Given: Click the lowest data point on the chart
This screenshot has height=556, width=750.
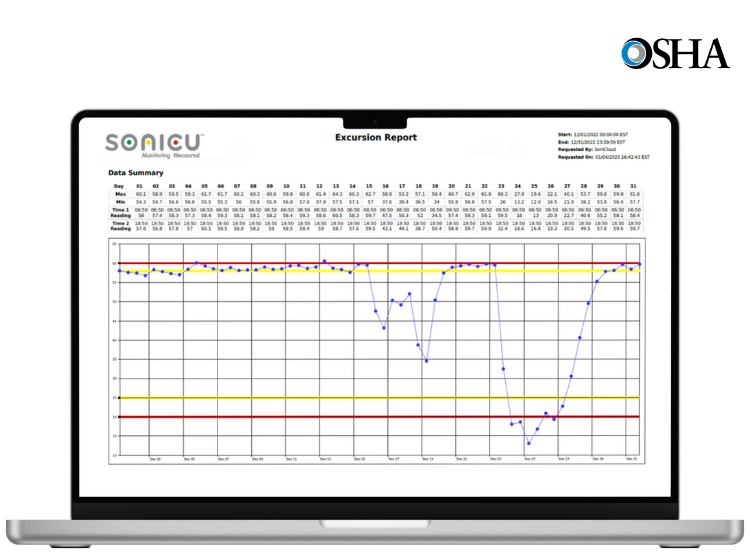Looking at the screenshot, I should tap(529, 443).
